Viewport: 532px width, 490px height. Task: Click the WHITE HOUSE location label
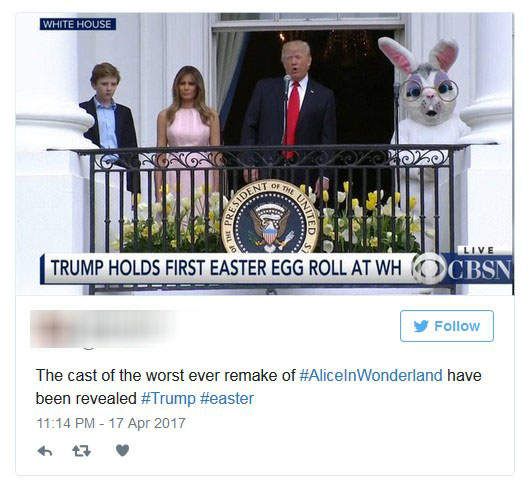pos(78,24)
